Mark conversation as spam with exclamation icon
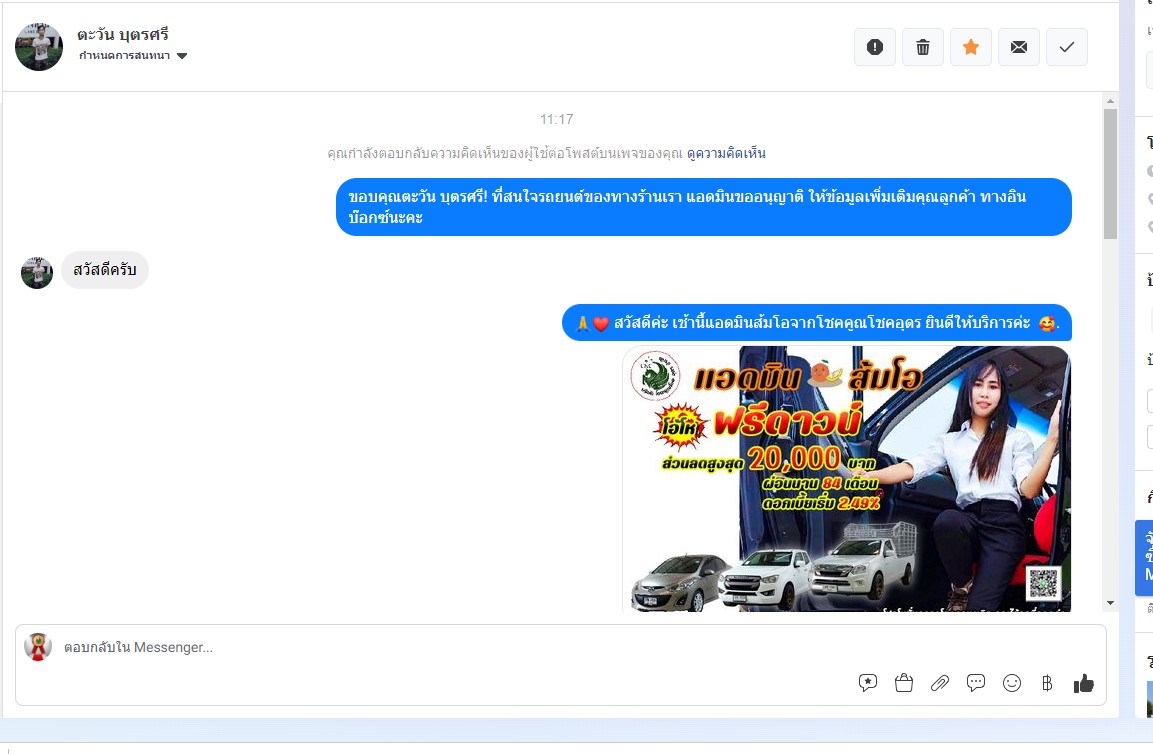The height and width of the screenshot is (754, 1153). [874, 47]
